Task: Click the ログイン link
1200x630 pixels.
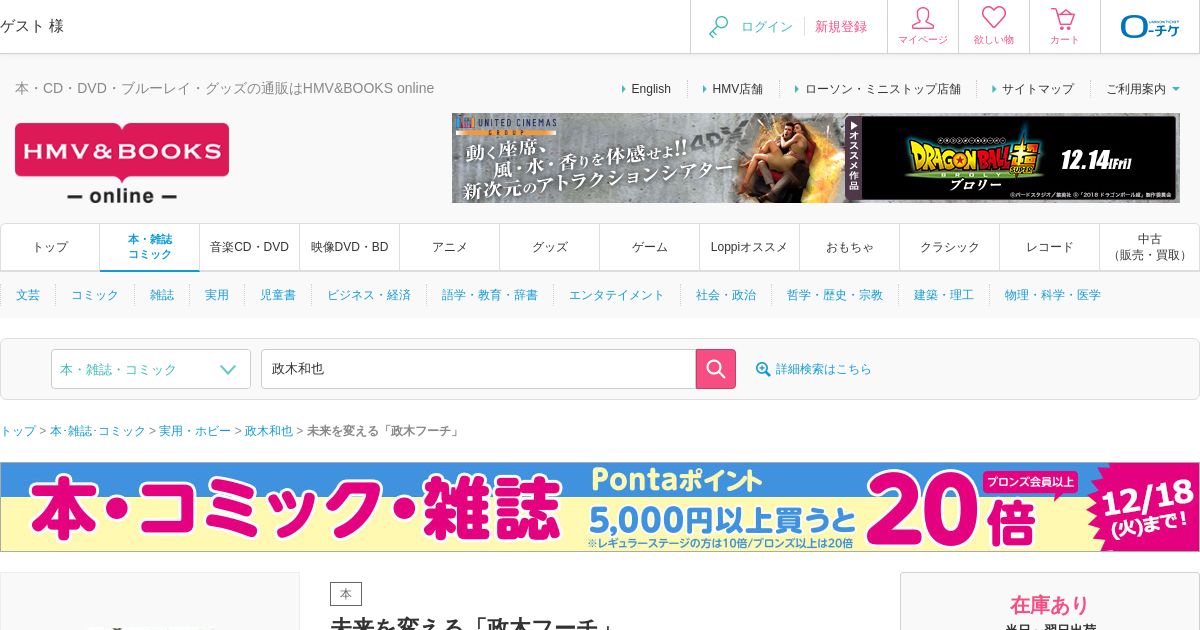Action: tap(767, 27)
